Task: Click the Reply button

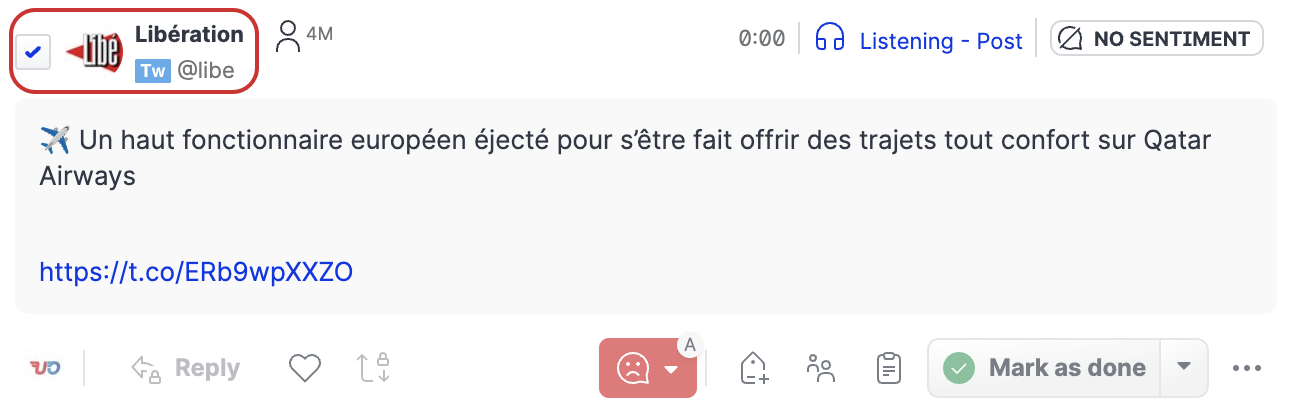Action: click(x=186, y=368)
